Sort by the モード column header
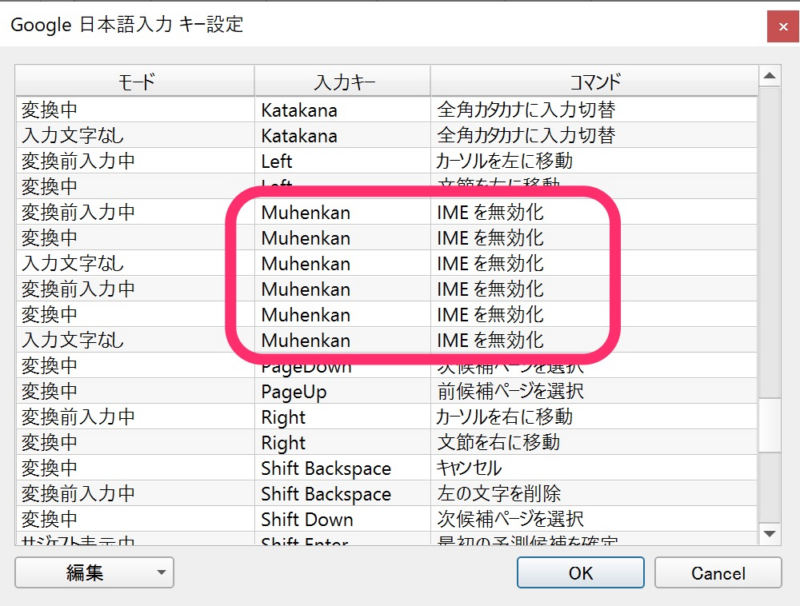Image resolution: width=800 pixels, height=606 pixels. [x=135, y=81]
